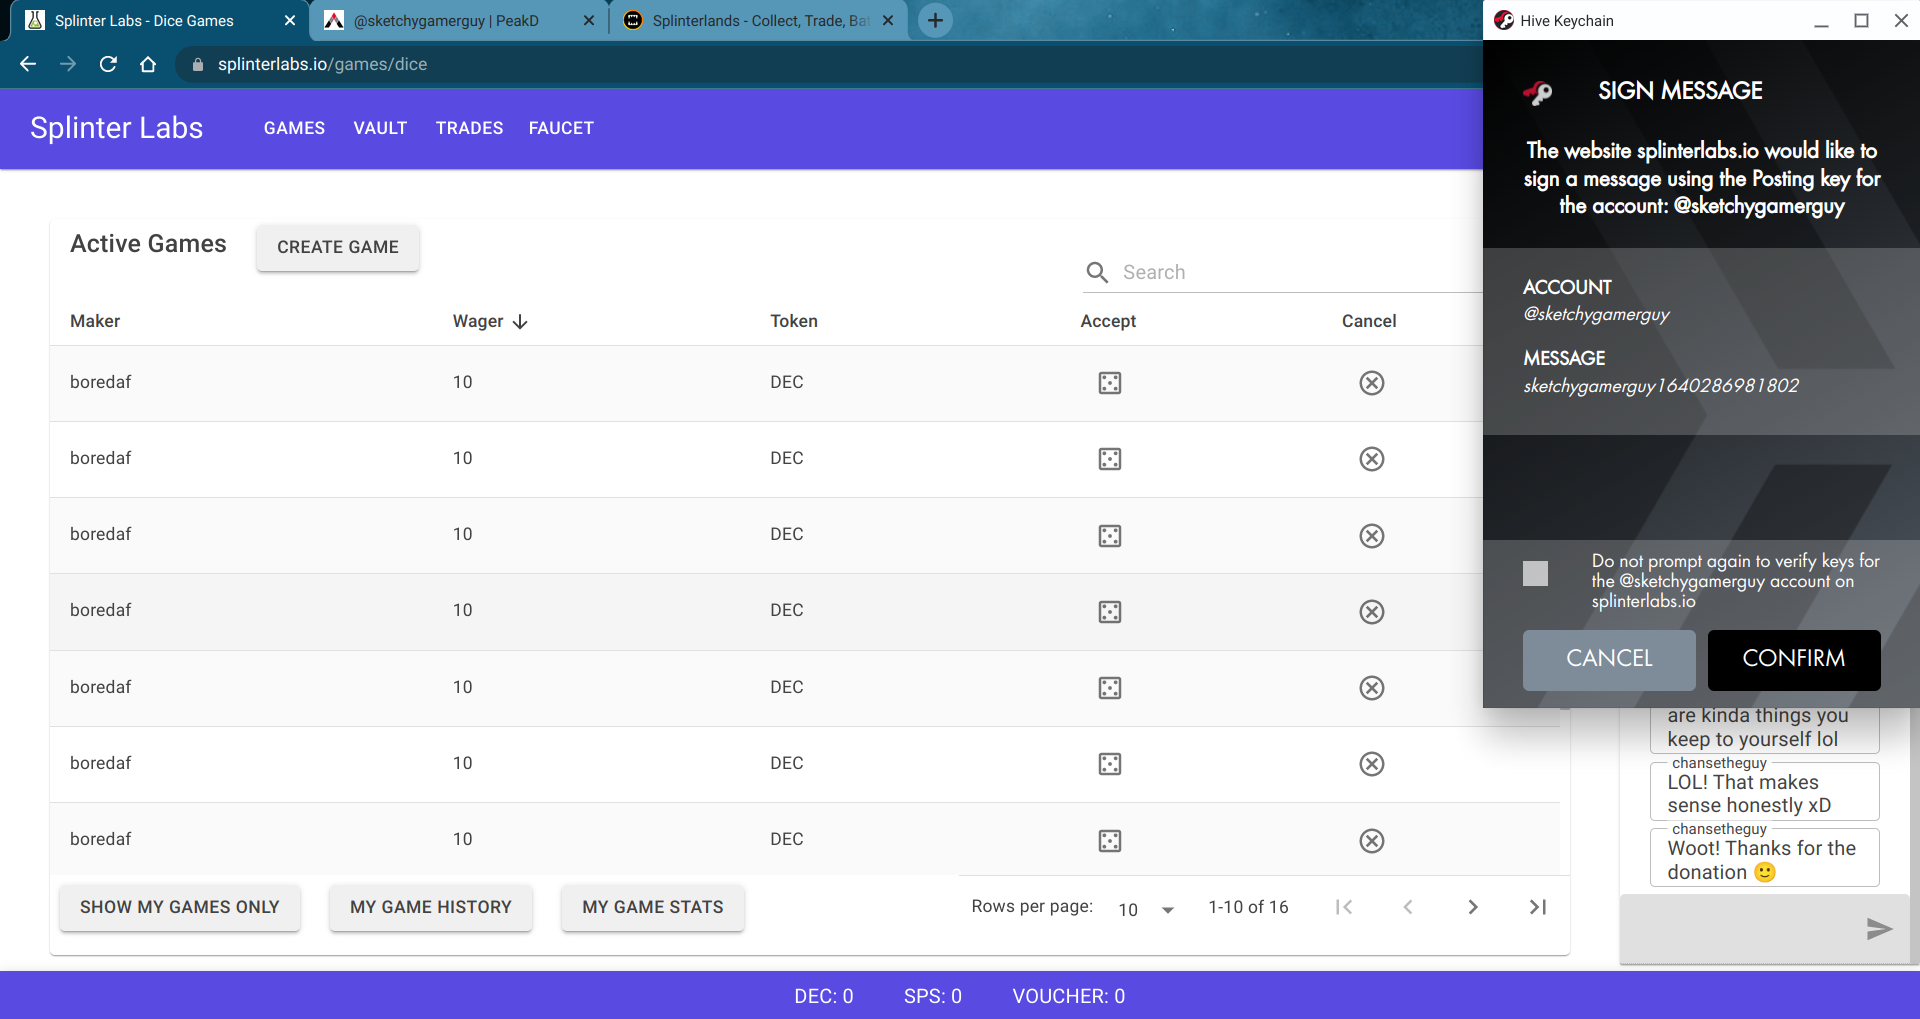Click the chat message input box

pyautogui.click(x=1740, y=929)
